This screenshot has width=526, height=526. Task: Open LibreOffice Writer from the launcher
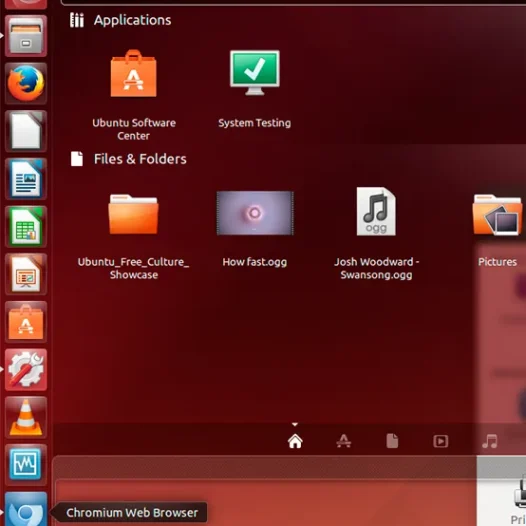click(26, 178)
